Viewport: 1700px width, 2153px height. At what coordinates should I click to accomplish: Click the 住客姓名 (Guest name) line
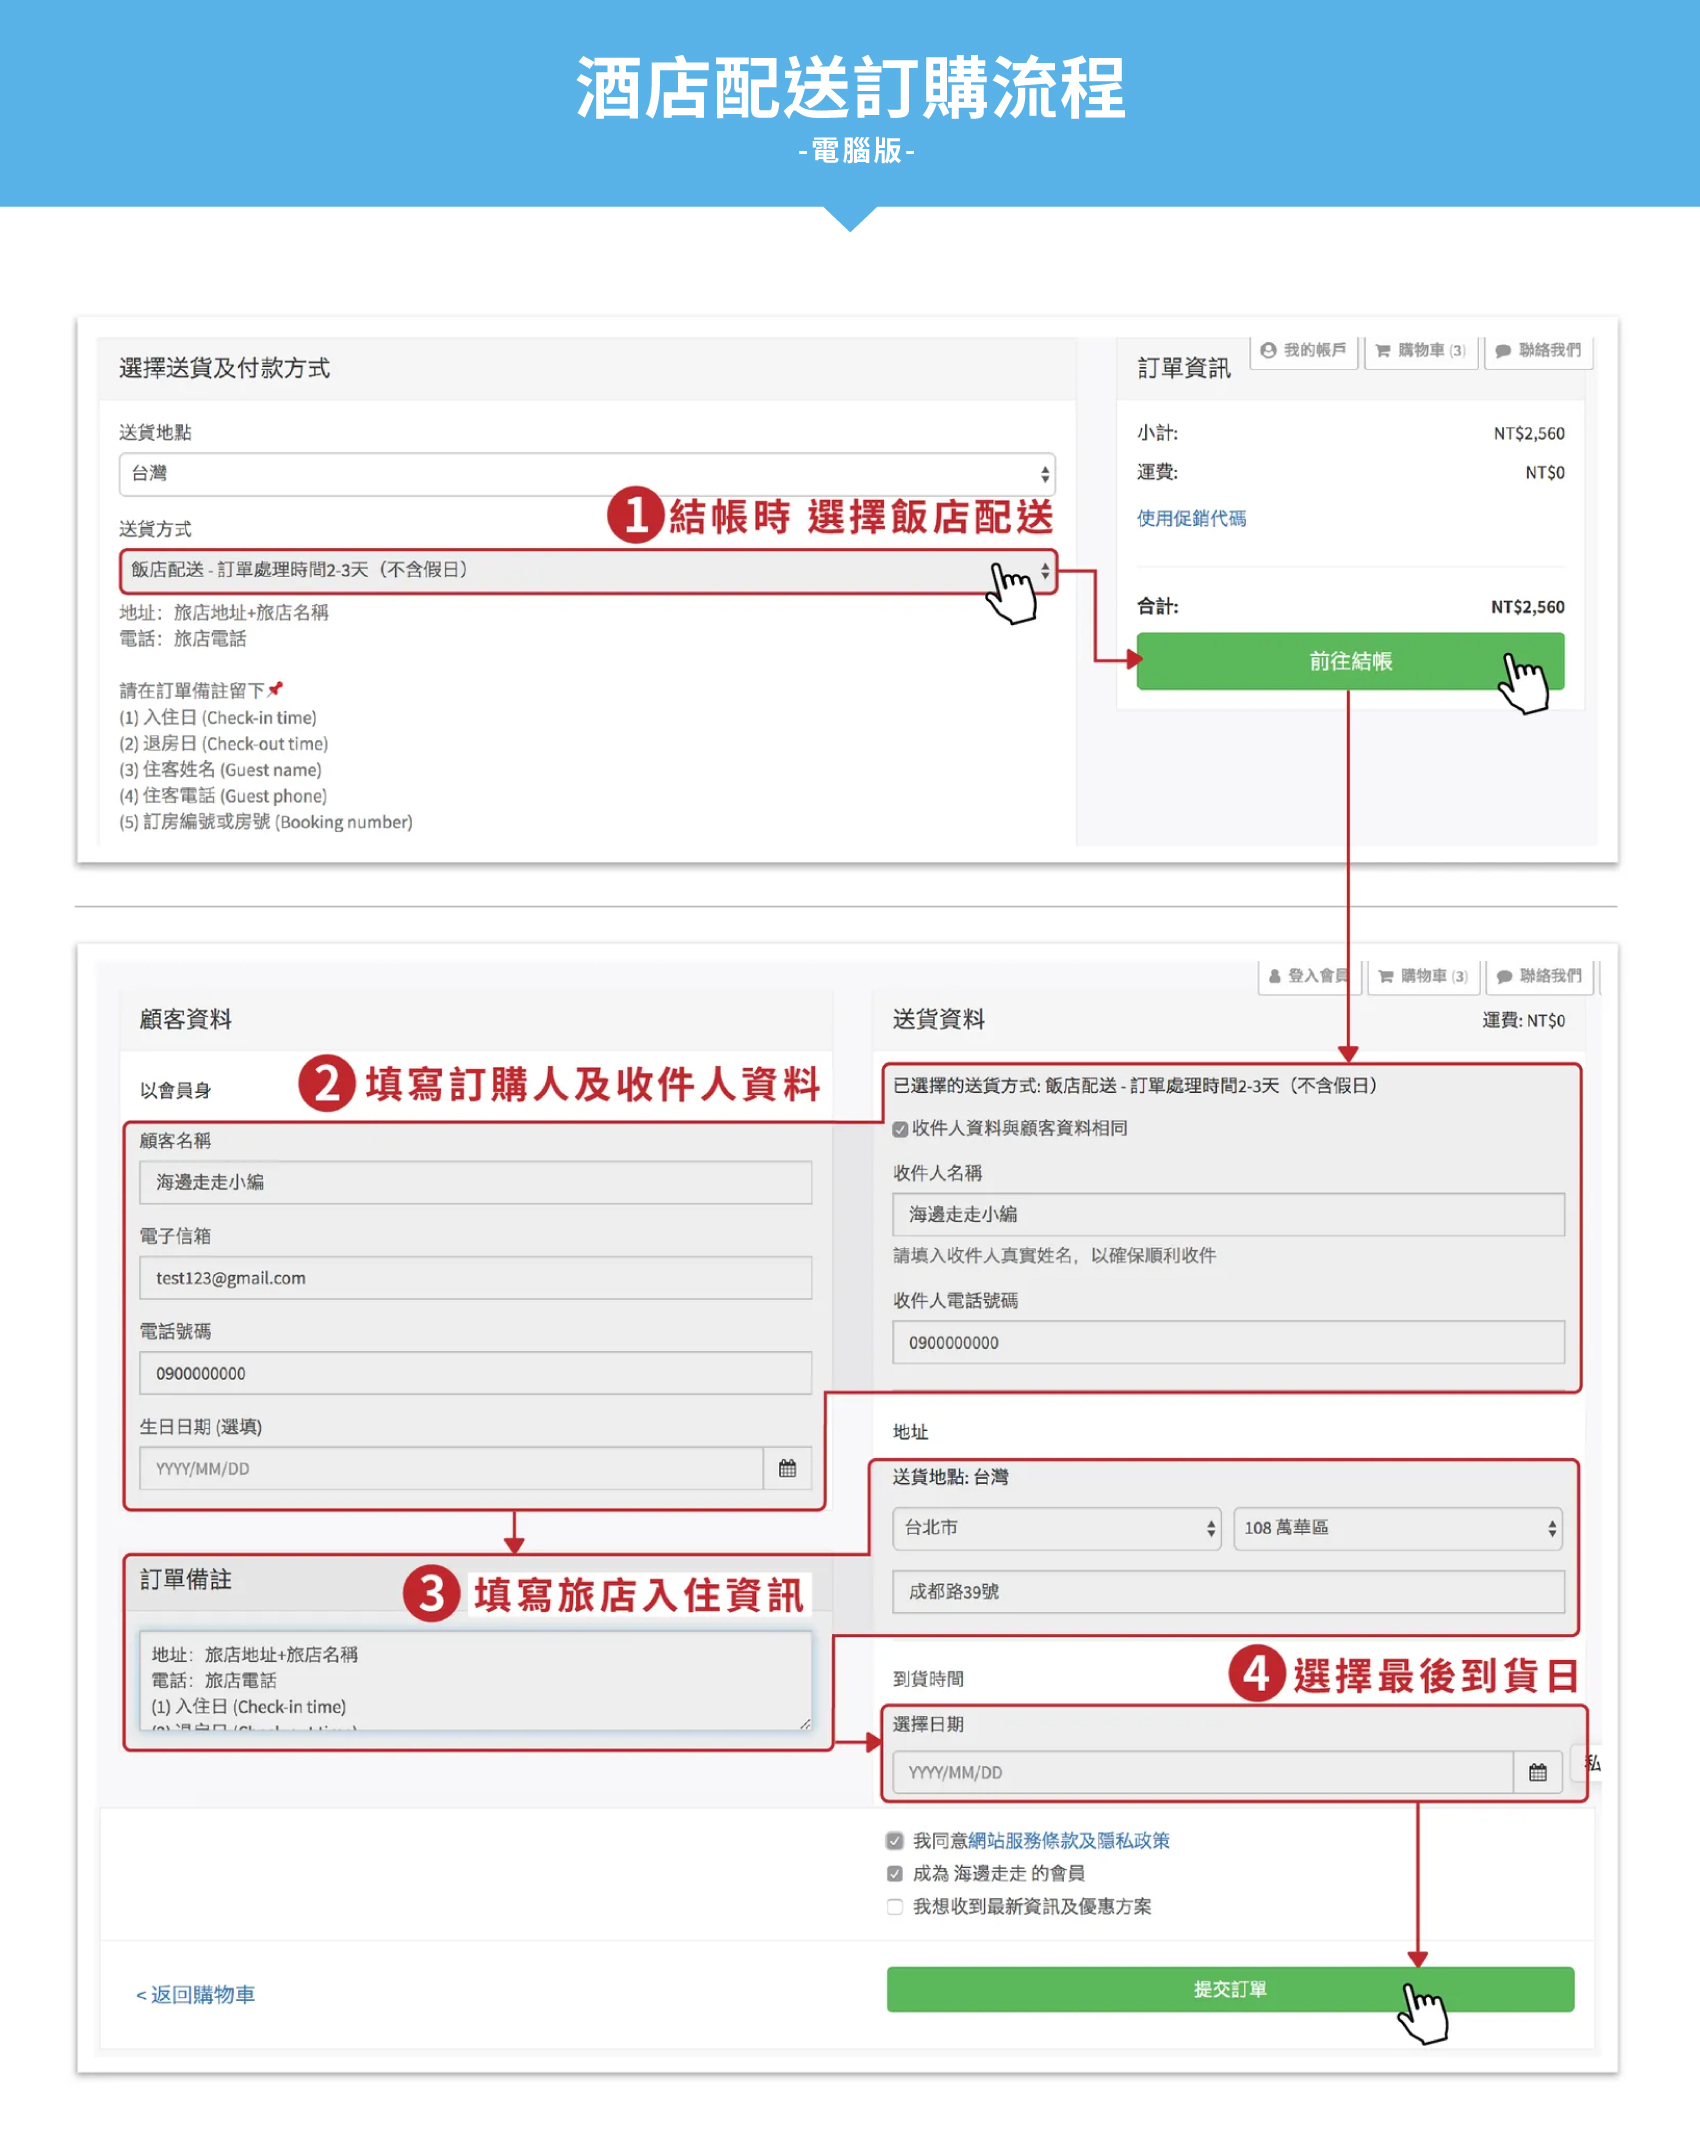coord(221,770)
